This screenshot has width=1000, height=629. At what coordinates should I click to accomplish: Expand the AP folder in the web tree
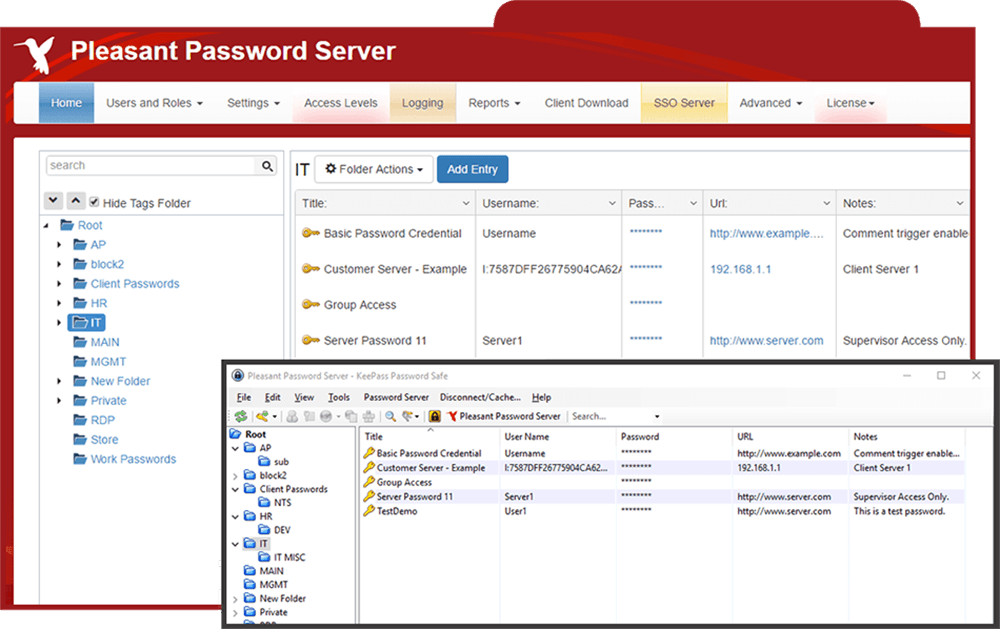(x=59, y=245)
